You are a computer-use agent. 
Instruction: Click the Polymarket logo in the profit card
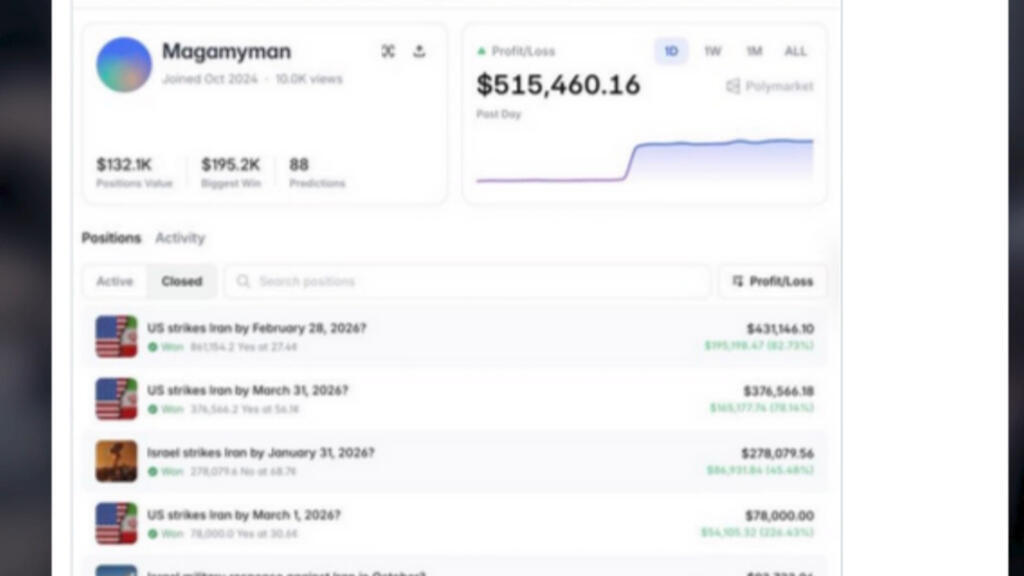click(769, 87)
